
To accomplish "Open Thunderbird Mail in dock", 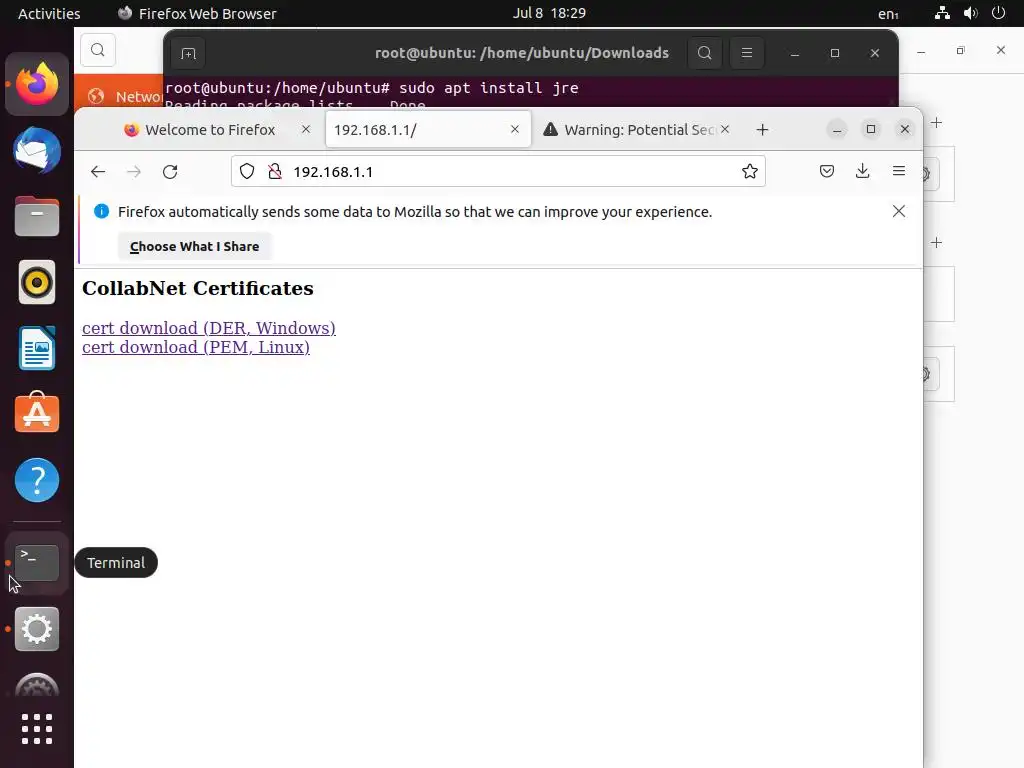I will pos(37,151).
